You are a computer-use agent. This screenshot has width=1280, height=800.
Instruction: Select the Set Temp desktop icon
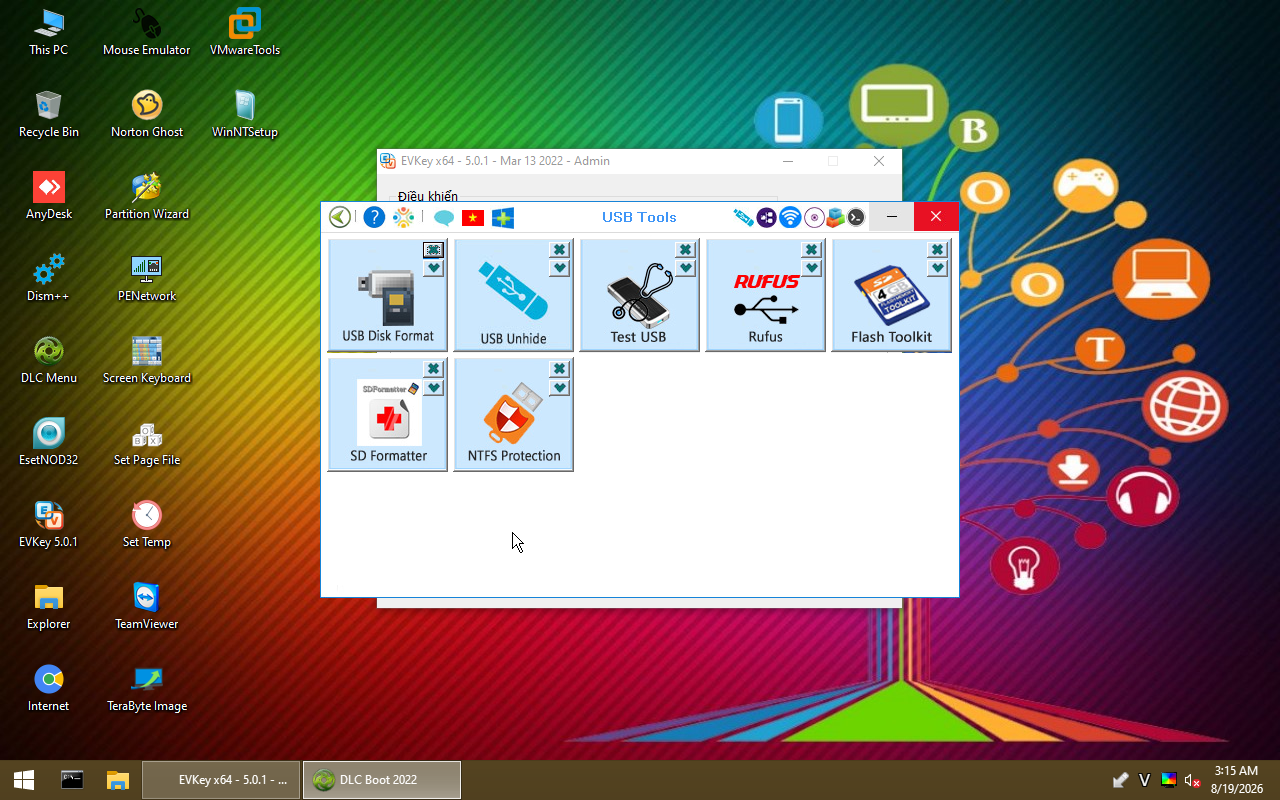147,524
